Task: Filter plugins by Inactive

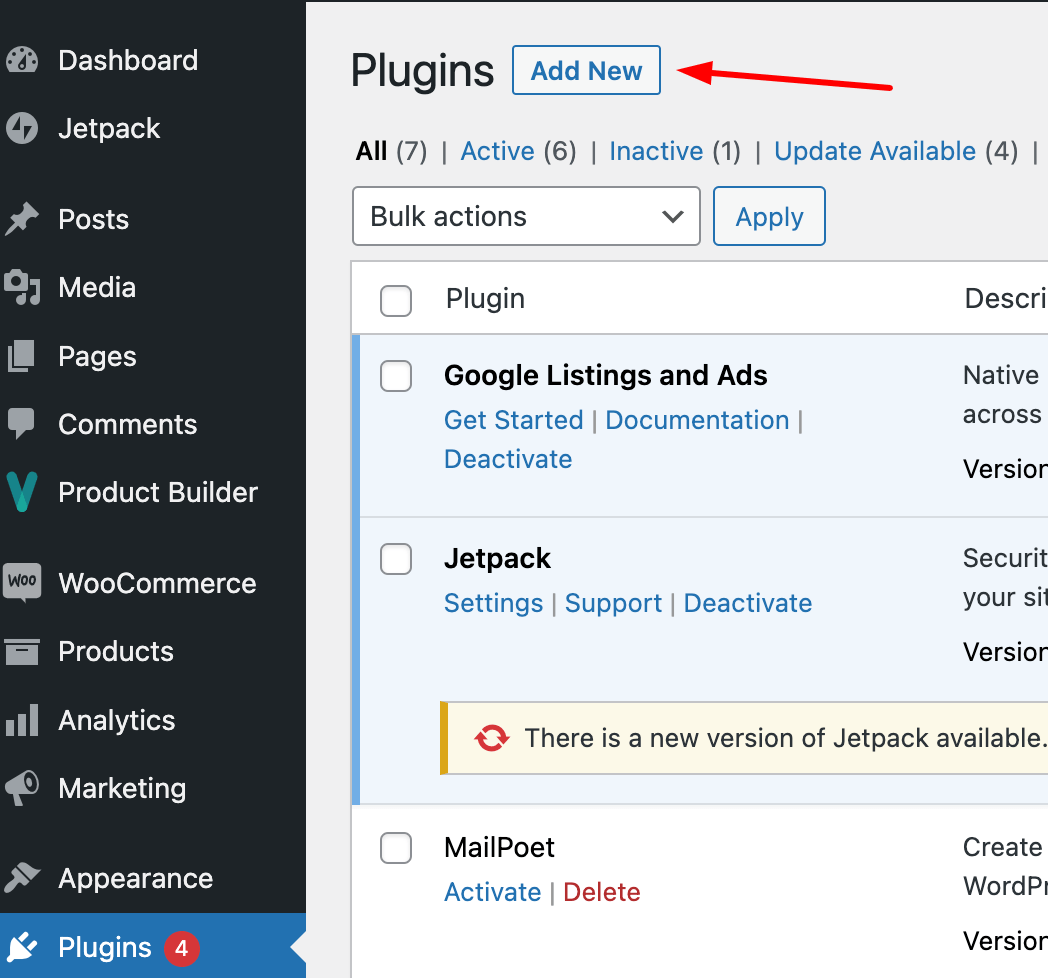Action: click(x=656, y=151)
